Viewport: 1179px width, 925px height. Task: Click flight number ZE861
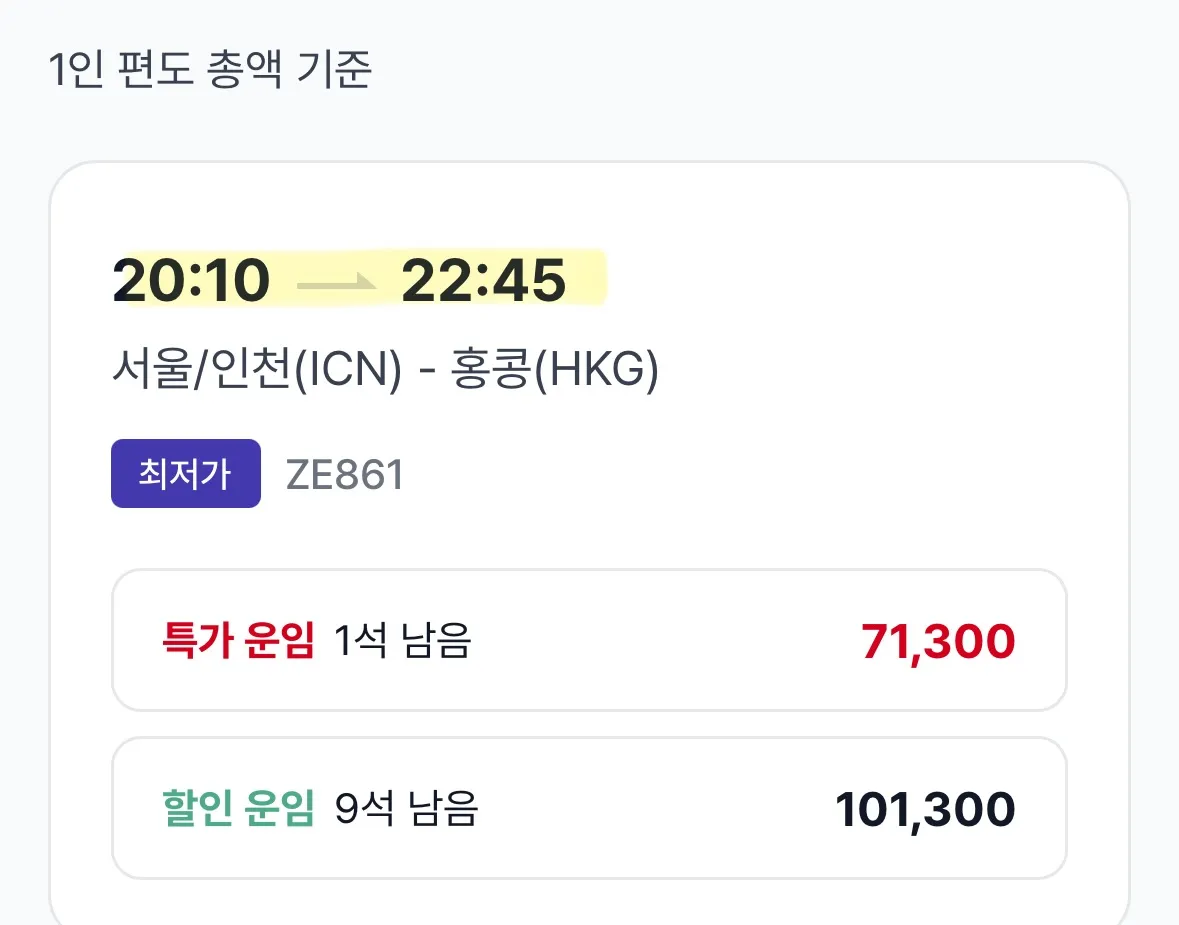345,474
